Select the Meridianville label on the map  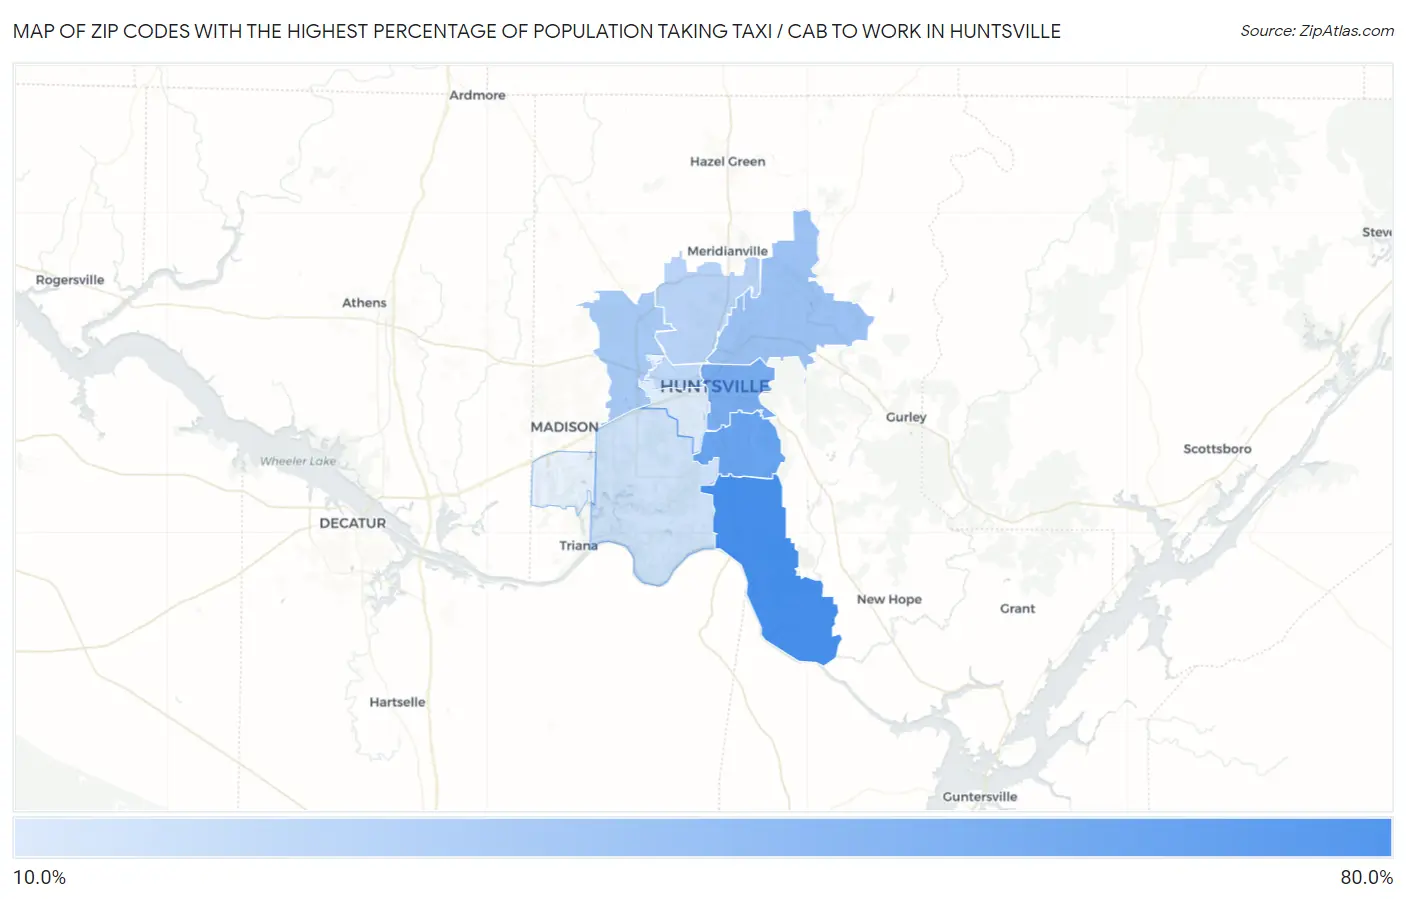[727, 251]
